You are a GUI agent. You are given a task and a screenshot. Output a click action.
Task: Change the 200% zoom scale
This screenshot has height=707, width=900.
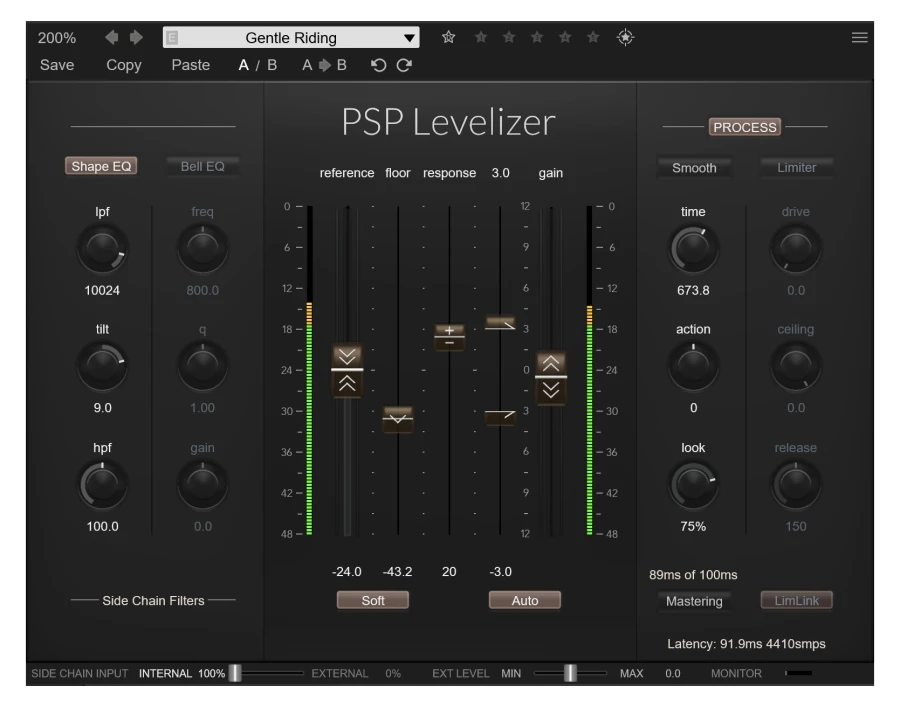coord(57,38)
